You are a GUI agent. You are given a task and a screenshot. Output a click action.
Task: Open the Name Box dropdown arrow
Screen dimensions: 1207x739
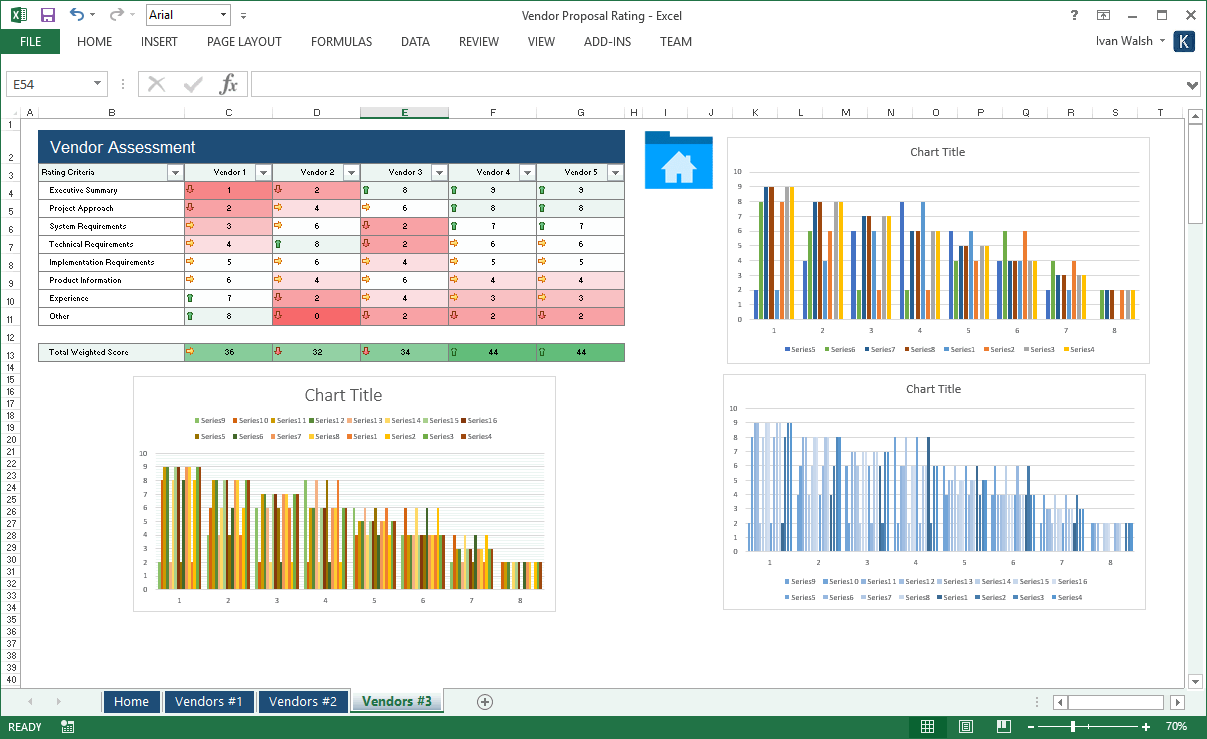coord(98,84)
